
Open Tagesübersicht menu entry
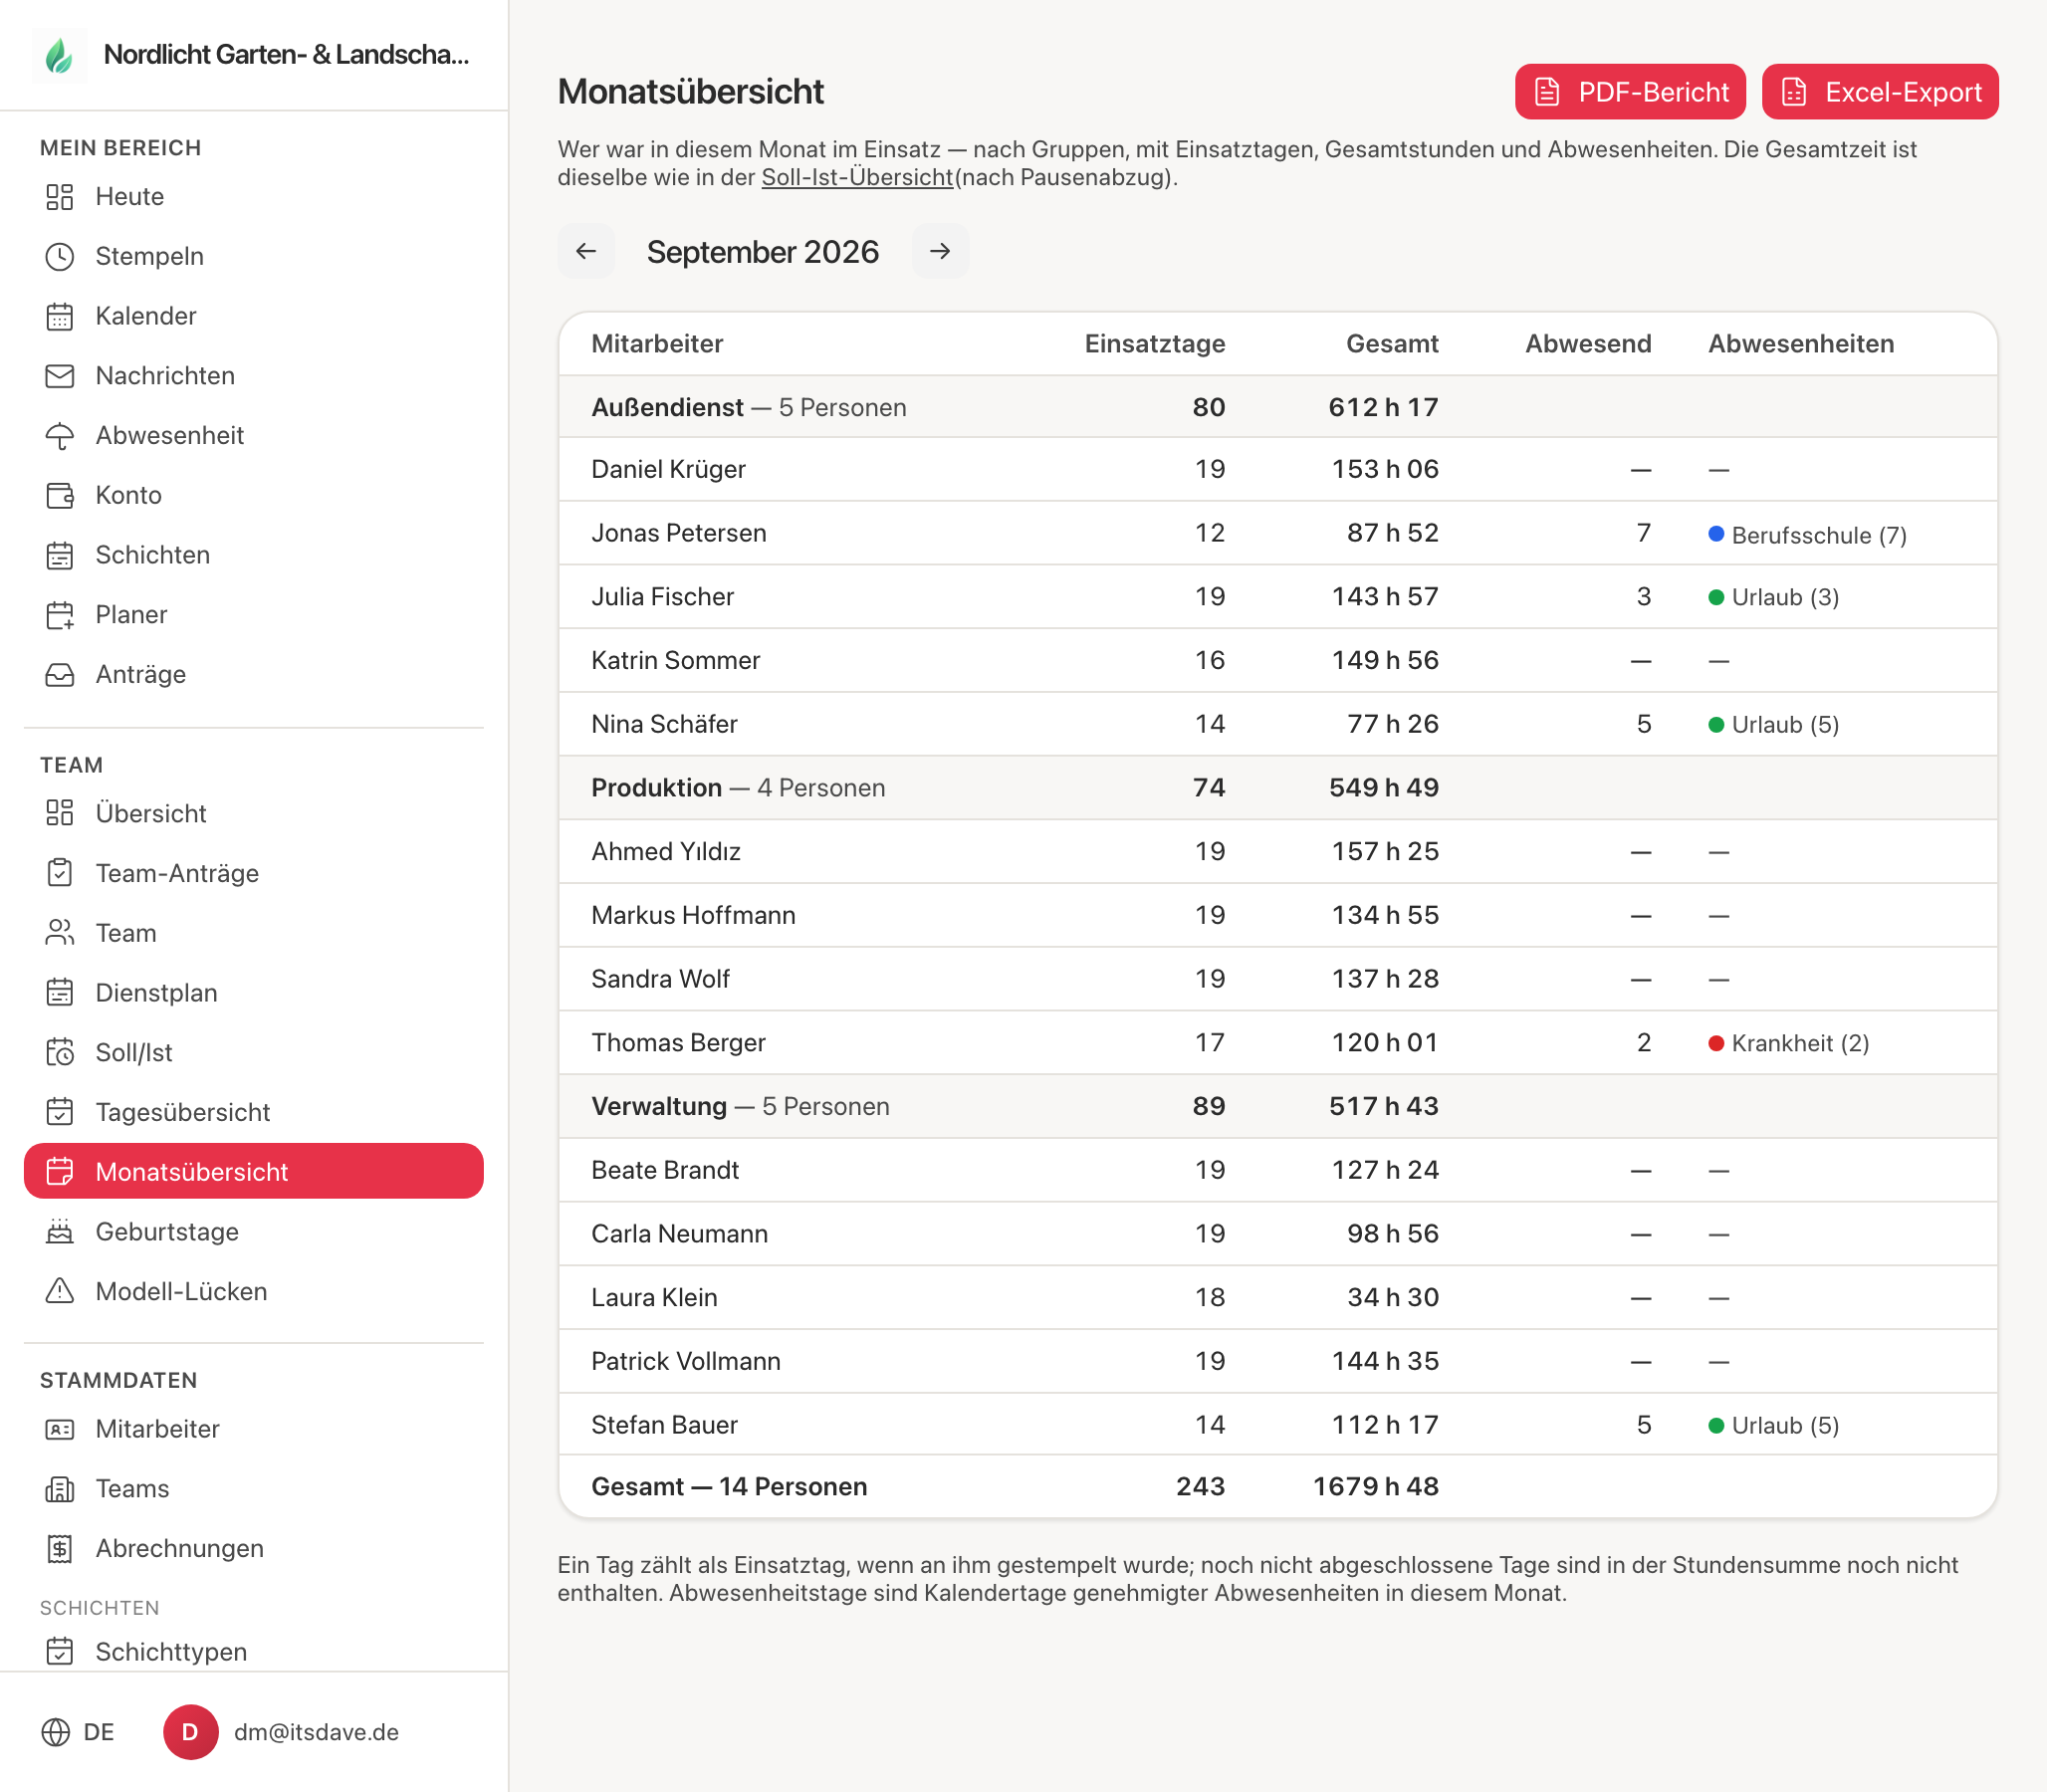point(254,1112)
